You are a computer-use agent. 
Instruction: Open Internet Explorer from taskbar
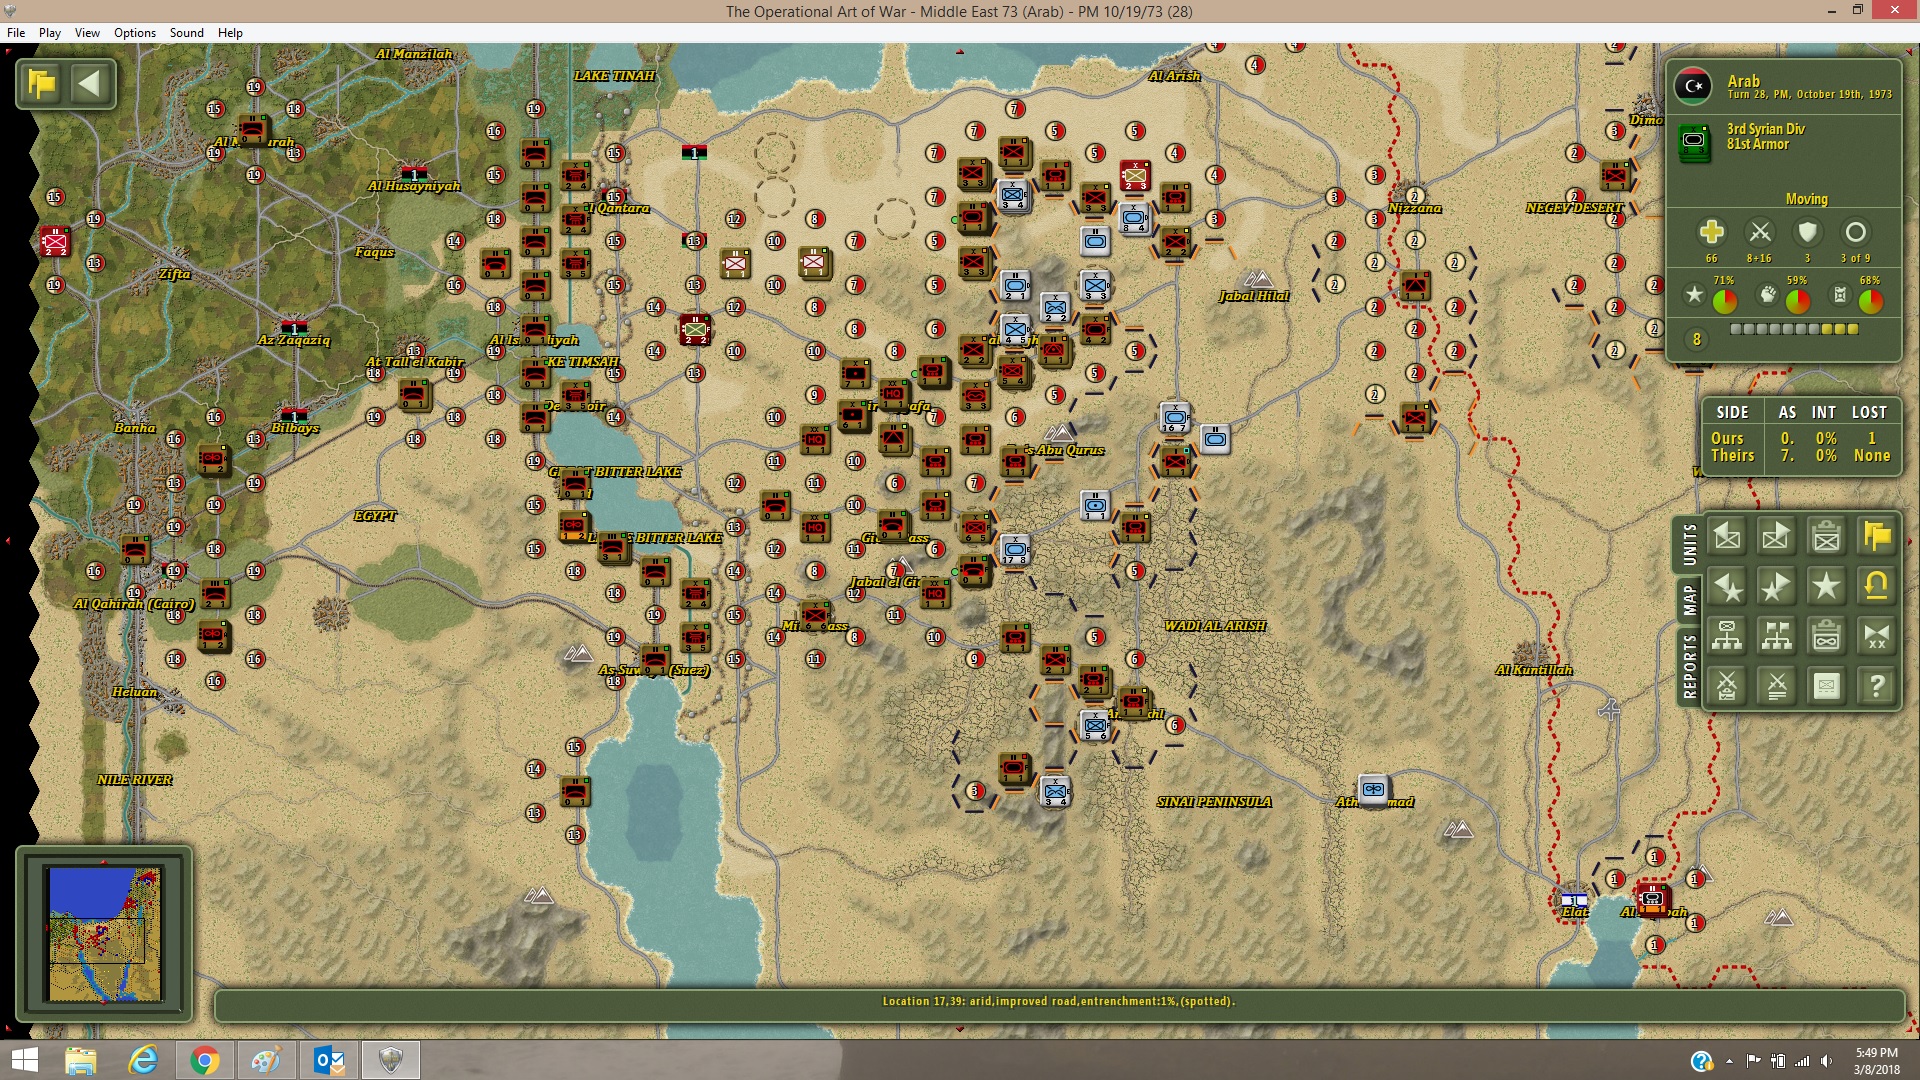pyautogui.click(x=143, y=1060)
